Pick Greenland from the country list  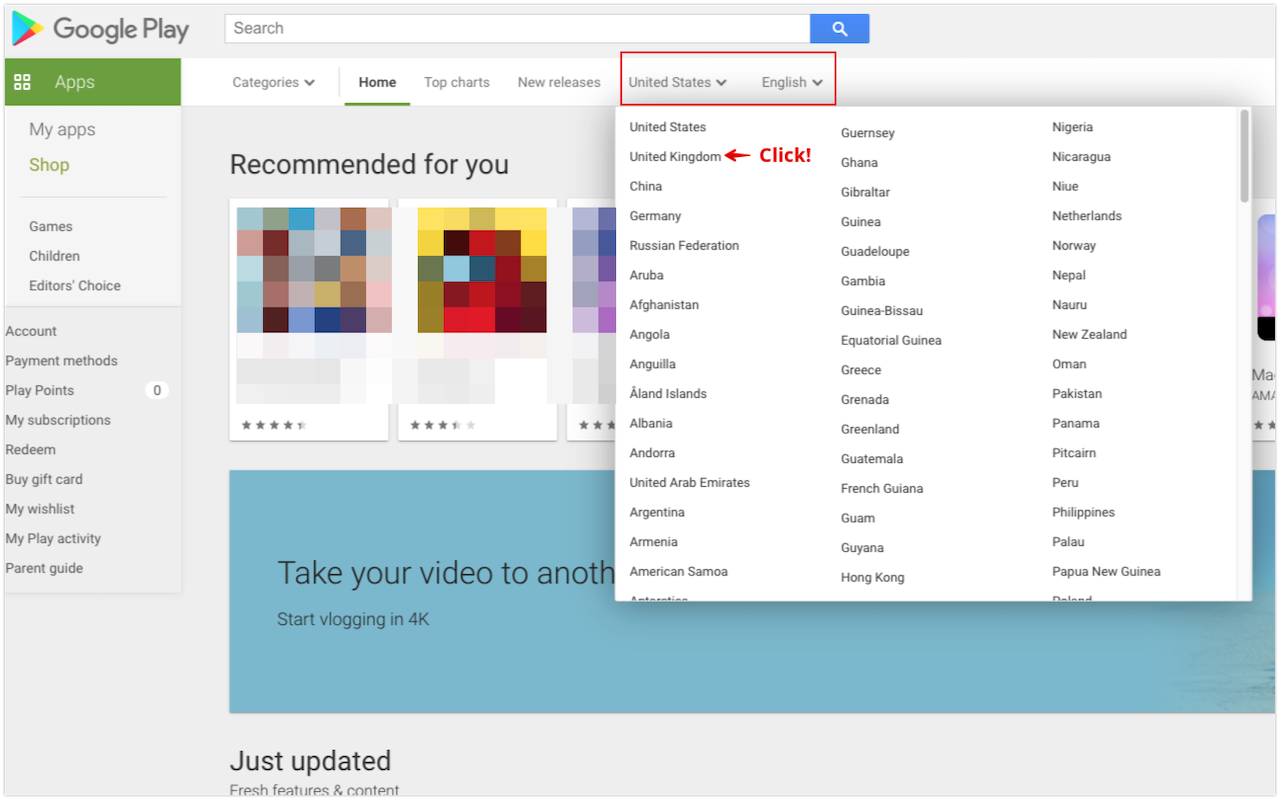[869, 429]
